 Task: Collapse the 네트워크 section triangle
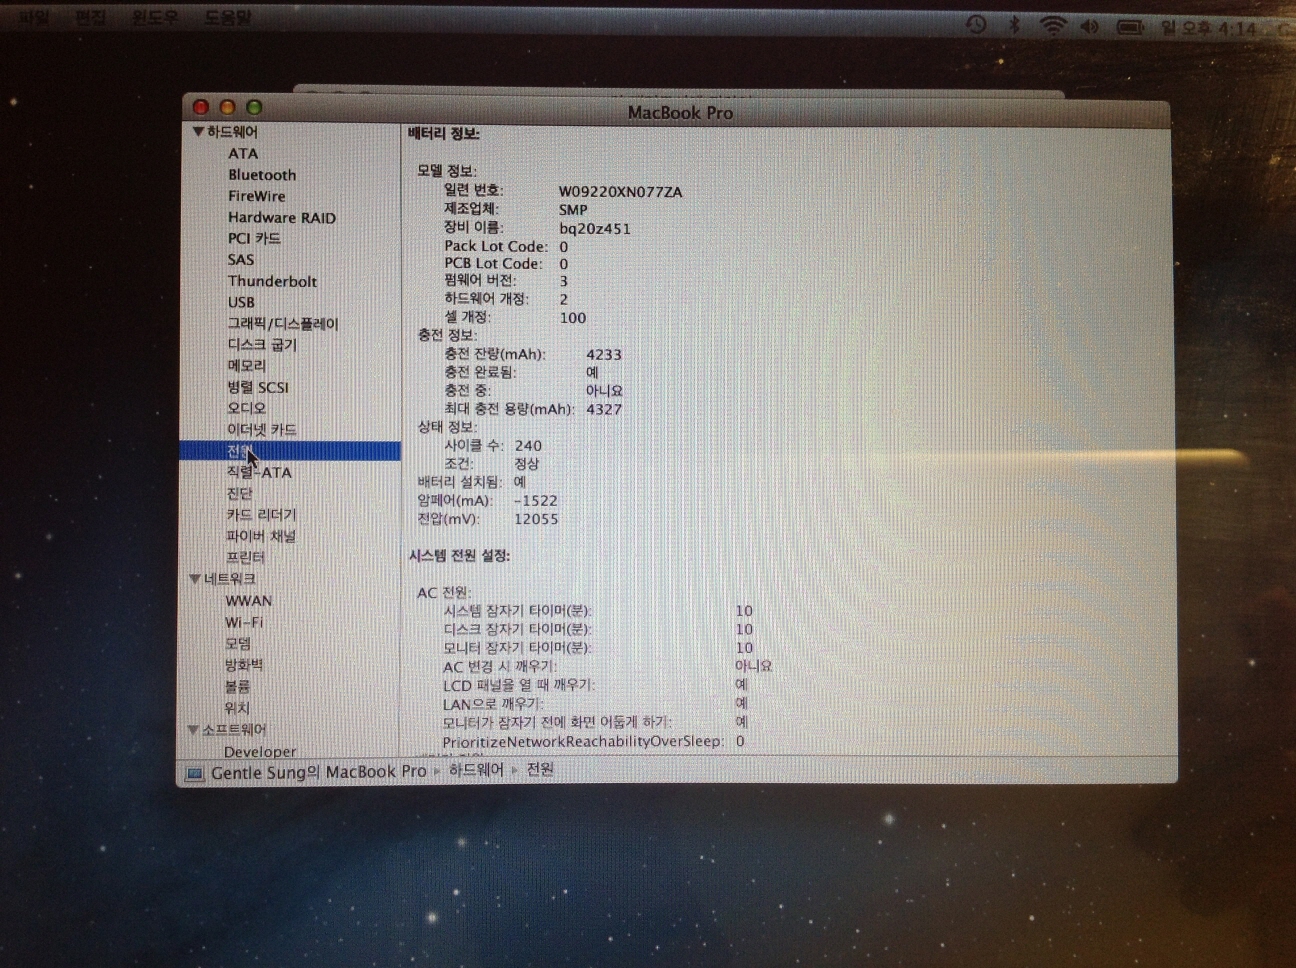pyautogui.click(x=195, y=579)
